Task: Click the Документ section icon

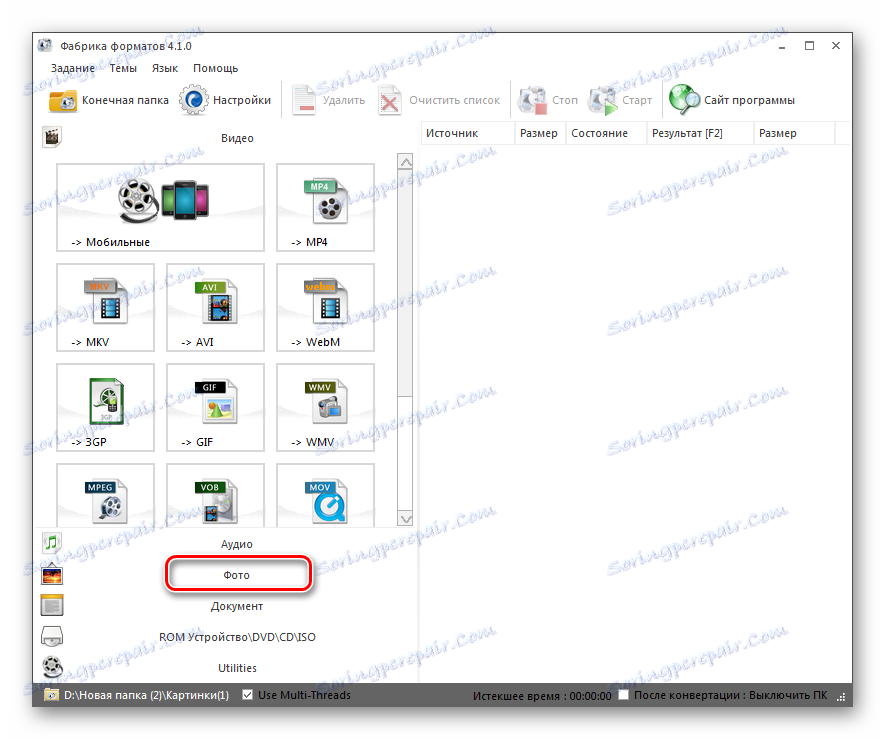Action: click(52, 606)
